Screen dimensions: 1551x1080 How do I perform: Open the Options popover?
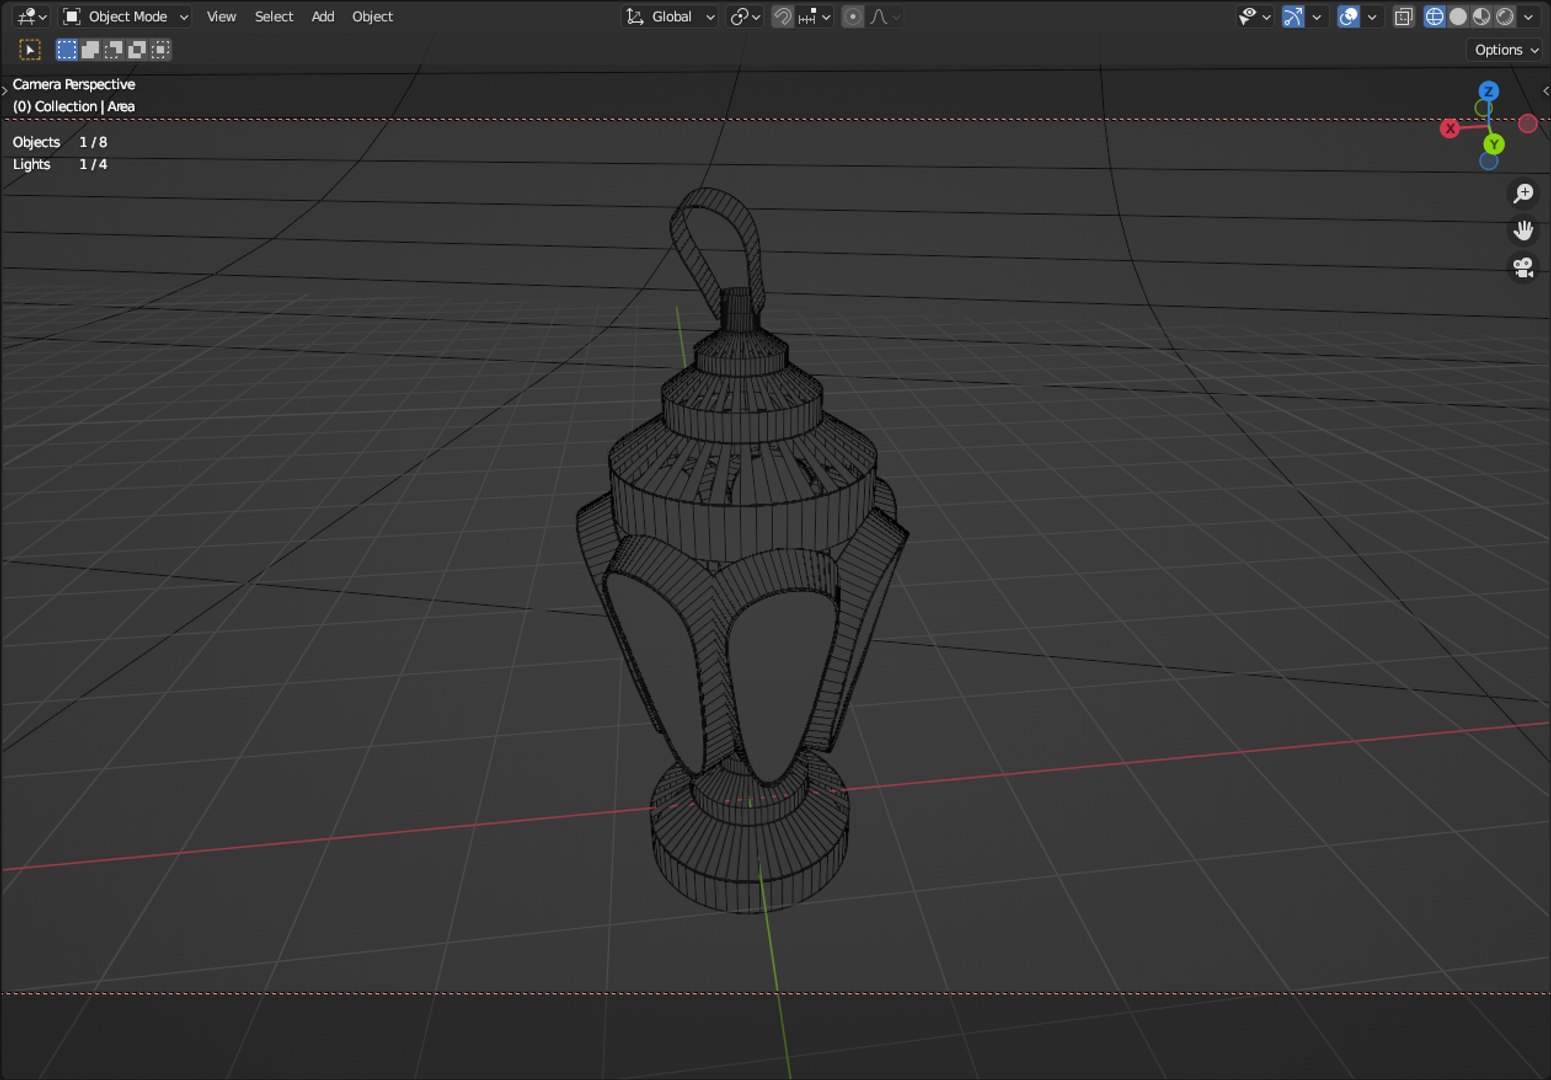[1505, 50]
